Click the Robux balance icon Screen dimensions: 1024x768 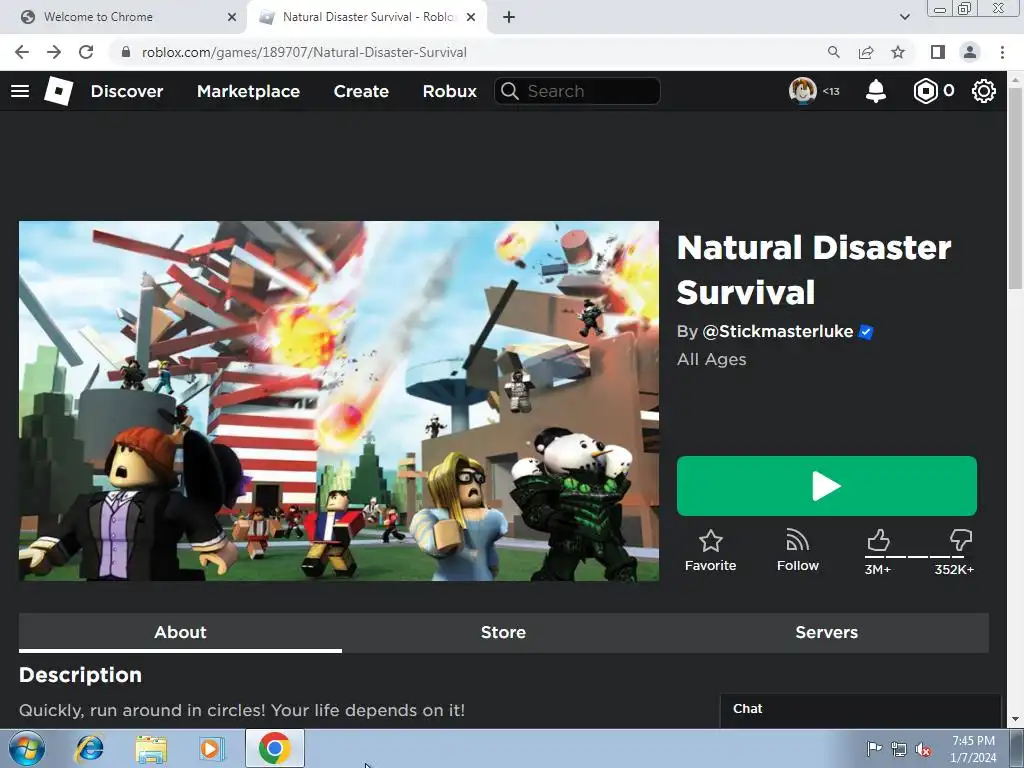pos(925,91)
